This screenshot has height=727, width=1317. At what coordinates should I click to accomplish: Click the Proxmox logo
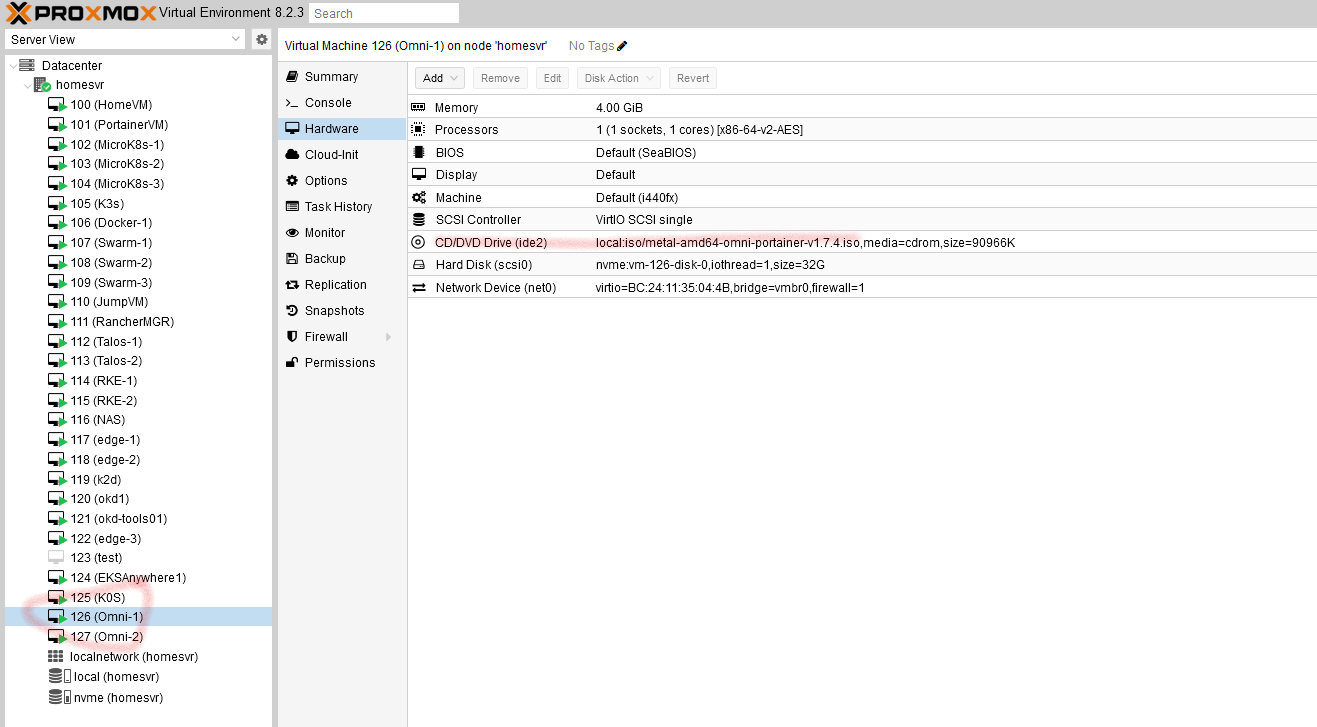pos(81,13)
